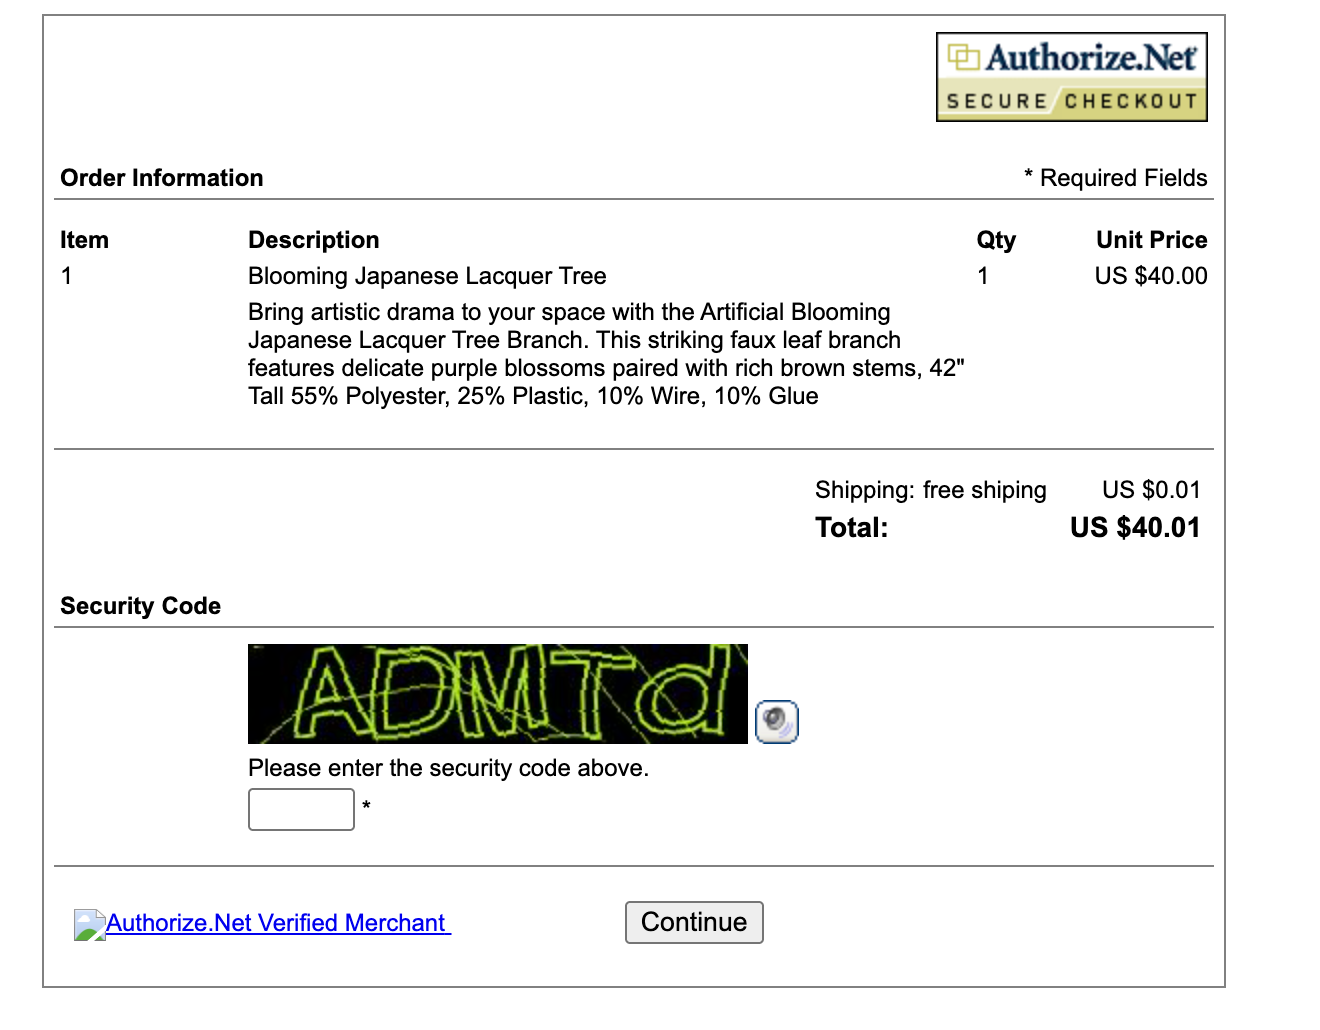1320x1030 pixels.
Task: Click the bold US $40.01 total amount
Action: coord(1134,528)
